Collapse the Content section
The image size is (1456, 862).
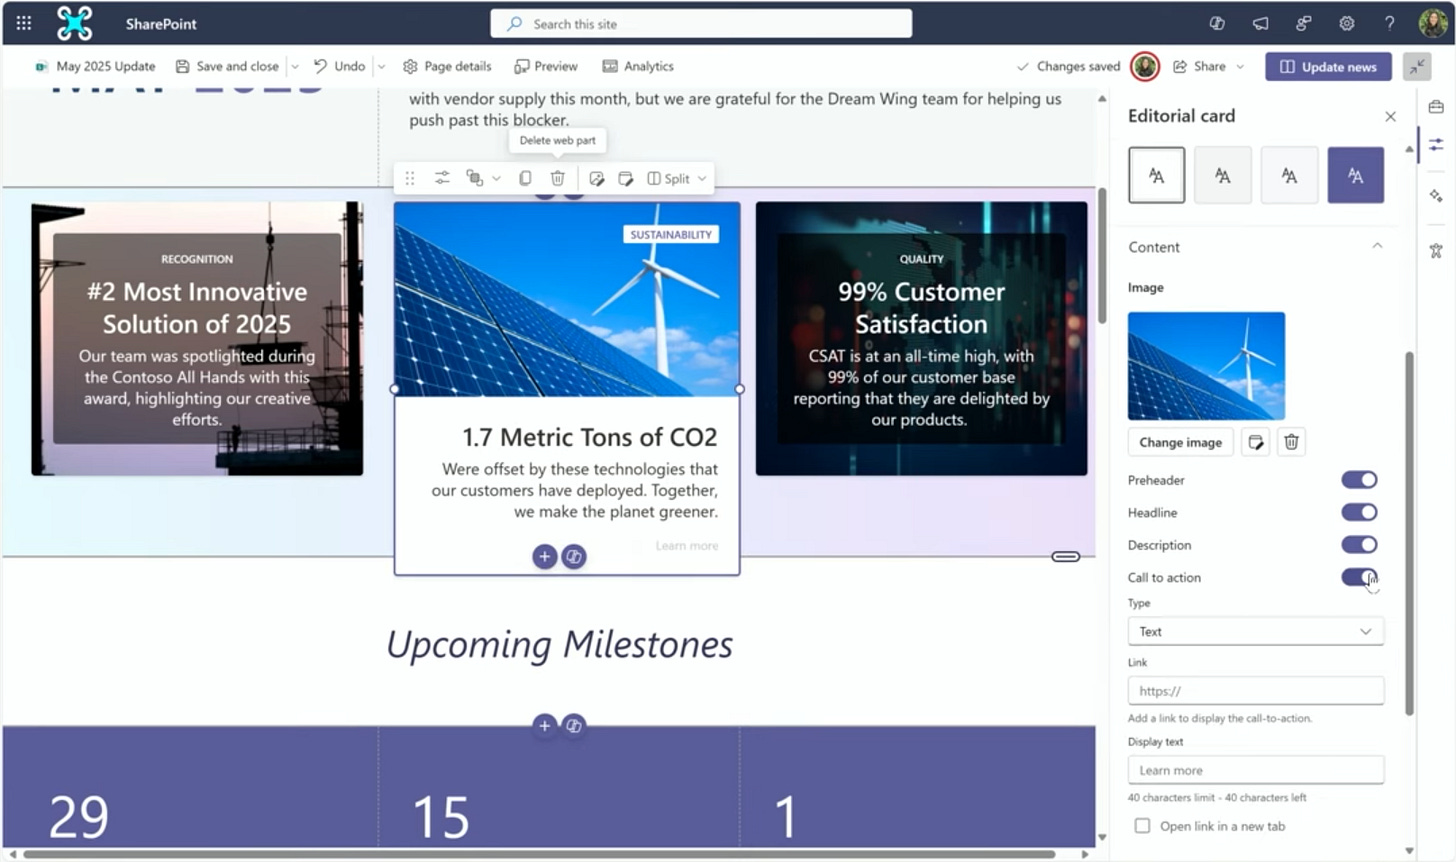tap(1377, 246)
